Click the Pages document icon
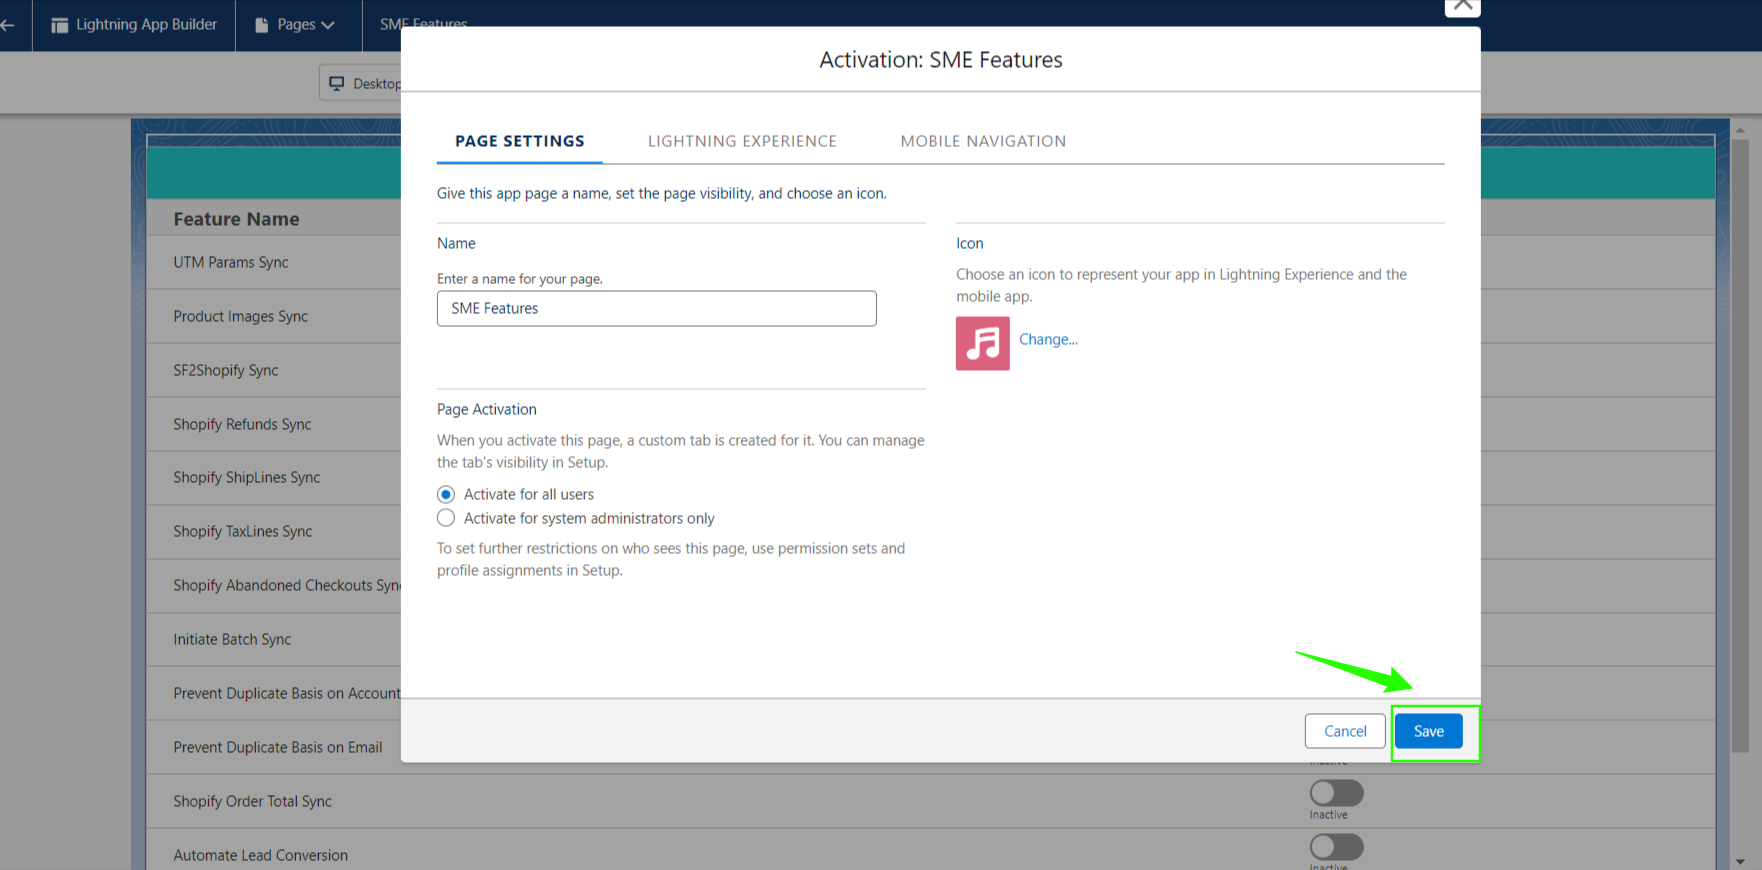 tap(262, 25)
